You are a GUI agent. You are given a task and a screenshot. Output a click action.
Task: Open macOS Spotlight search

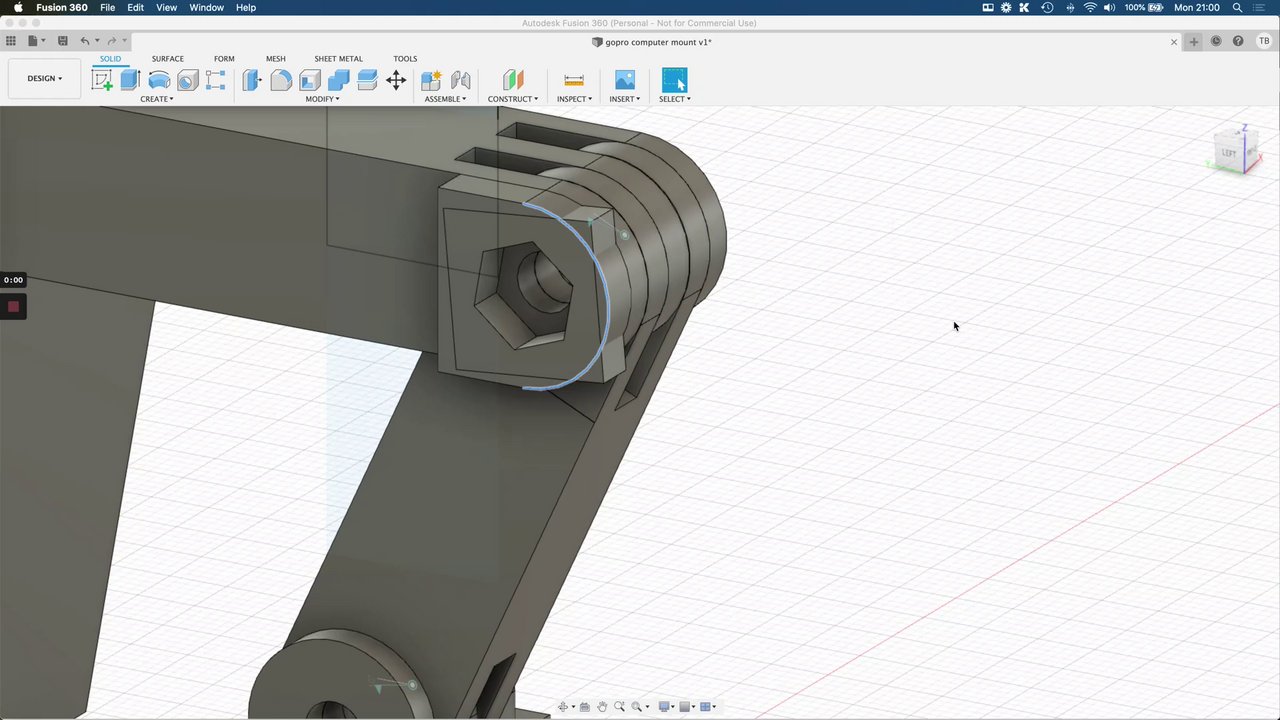coord(1238,7)
